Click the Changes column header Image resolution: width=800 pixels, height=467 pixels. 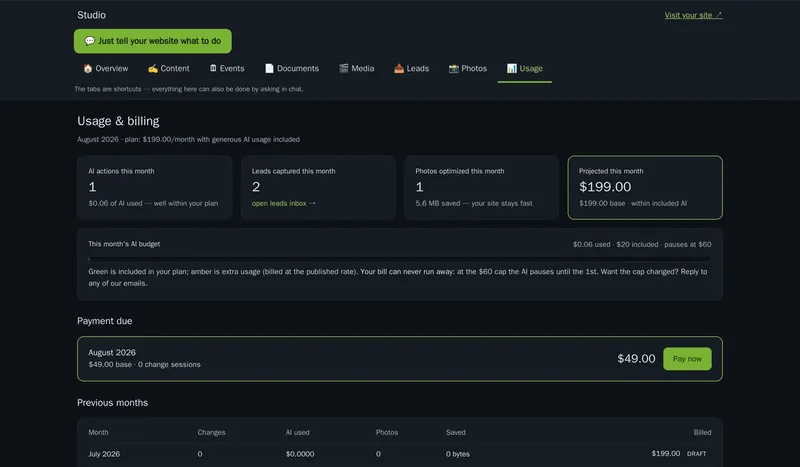pyautogui.click(x=211, y=432)
